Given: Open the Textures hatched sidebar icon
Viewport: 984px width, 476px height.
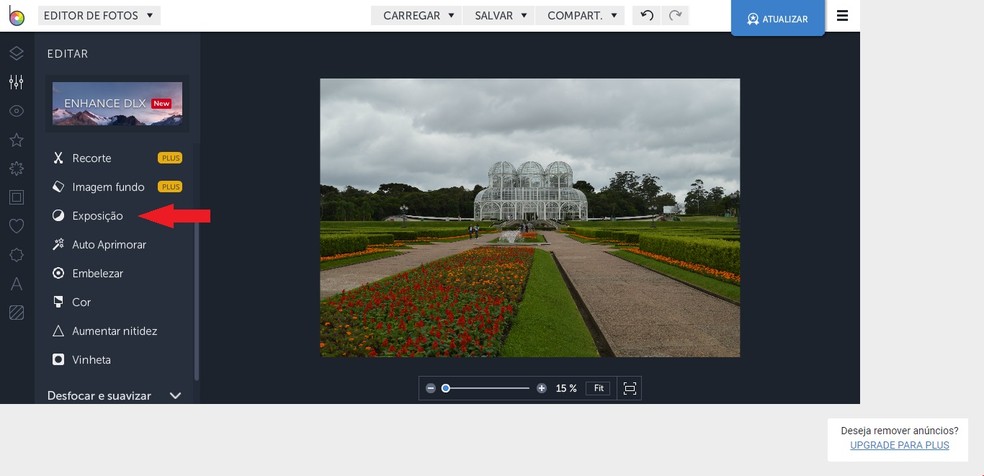Looking at the screenshot, I should coord(16,312).
